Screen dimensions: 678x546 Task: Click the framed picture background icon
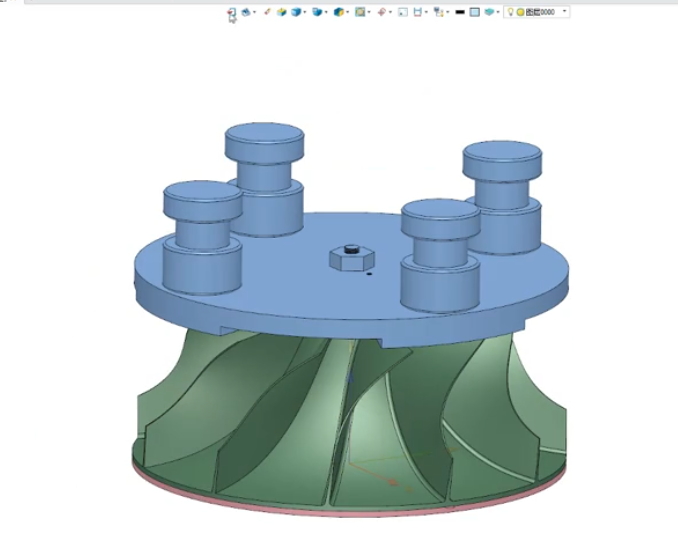pos(360,12)
